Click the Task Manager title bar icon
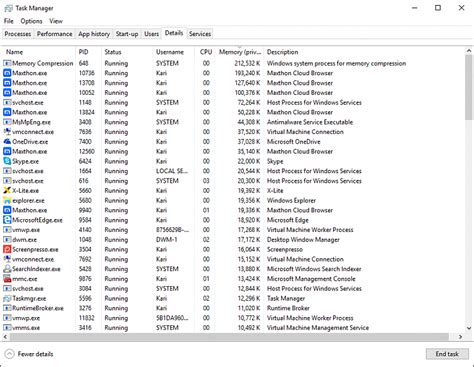Screen dimensions: 474x367 pos(8,8)
